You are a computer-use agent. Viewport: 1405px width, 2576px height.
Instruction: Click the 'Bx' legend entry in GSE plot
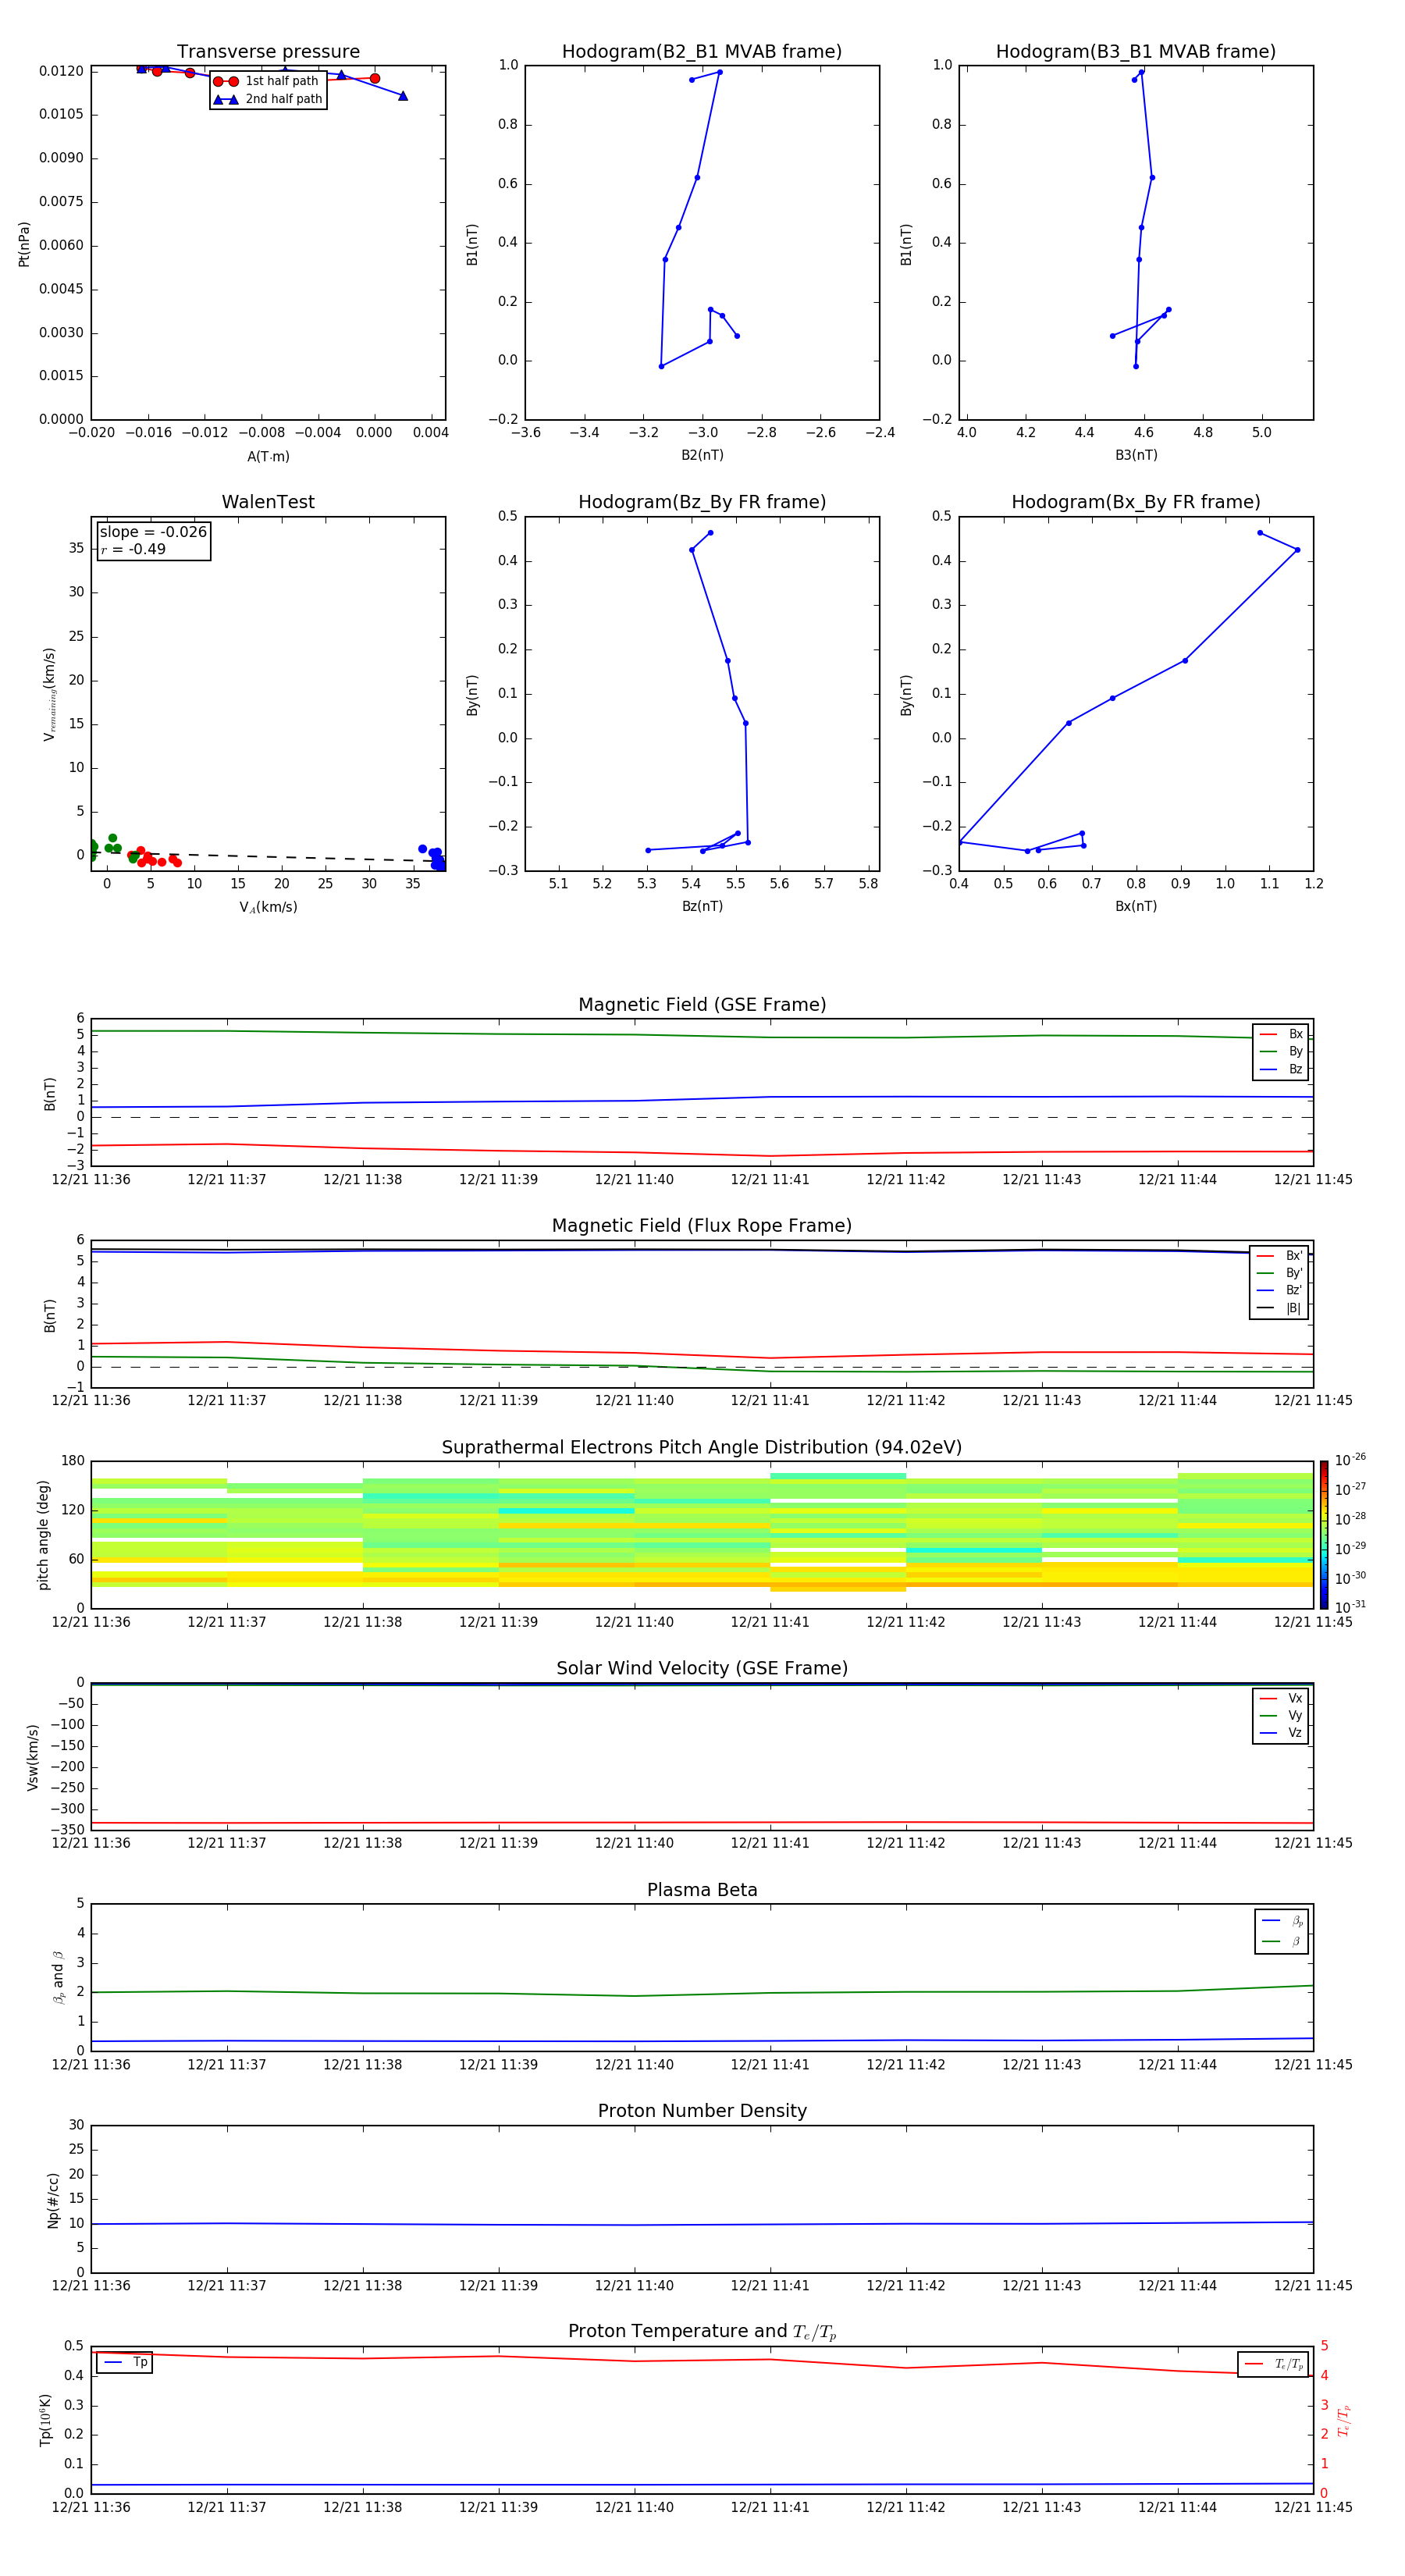click(x=1281, y=1034)
